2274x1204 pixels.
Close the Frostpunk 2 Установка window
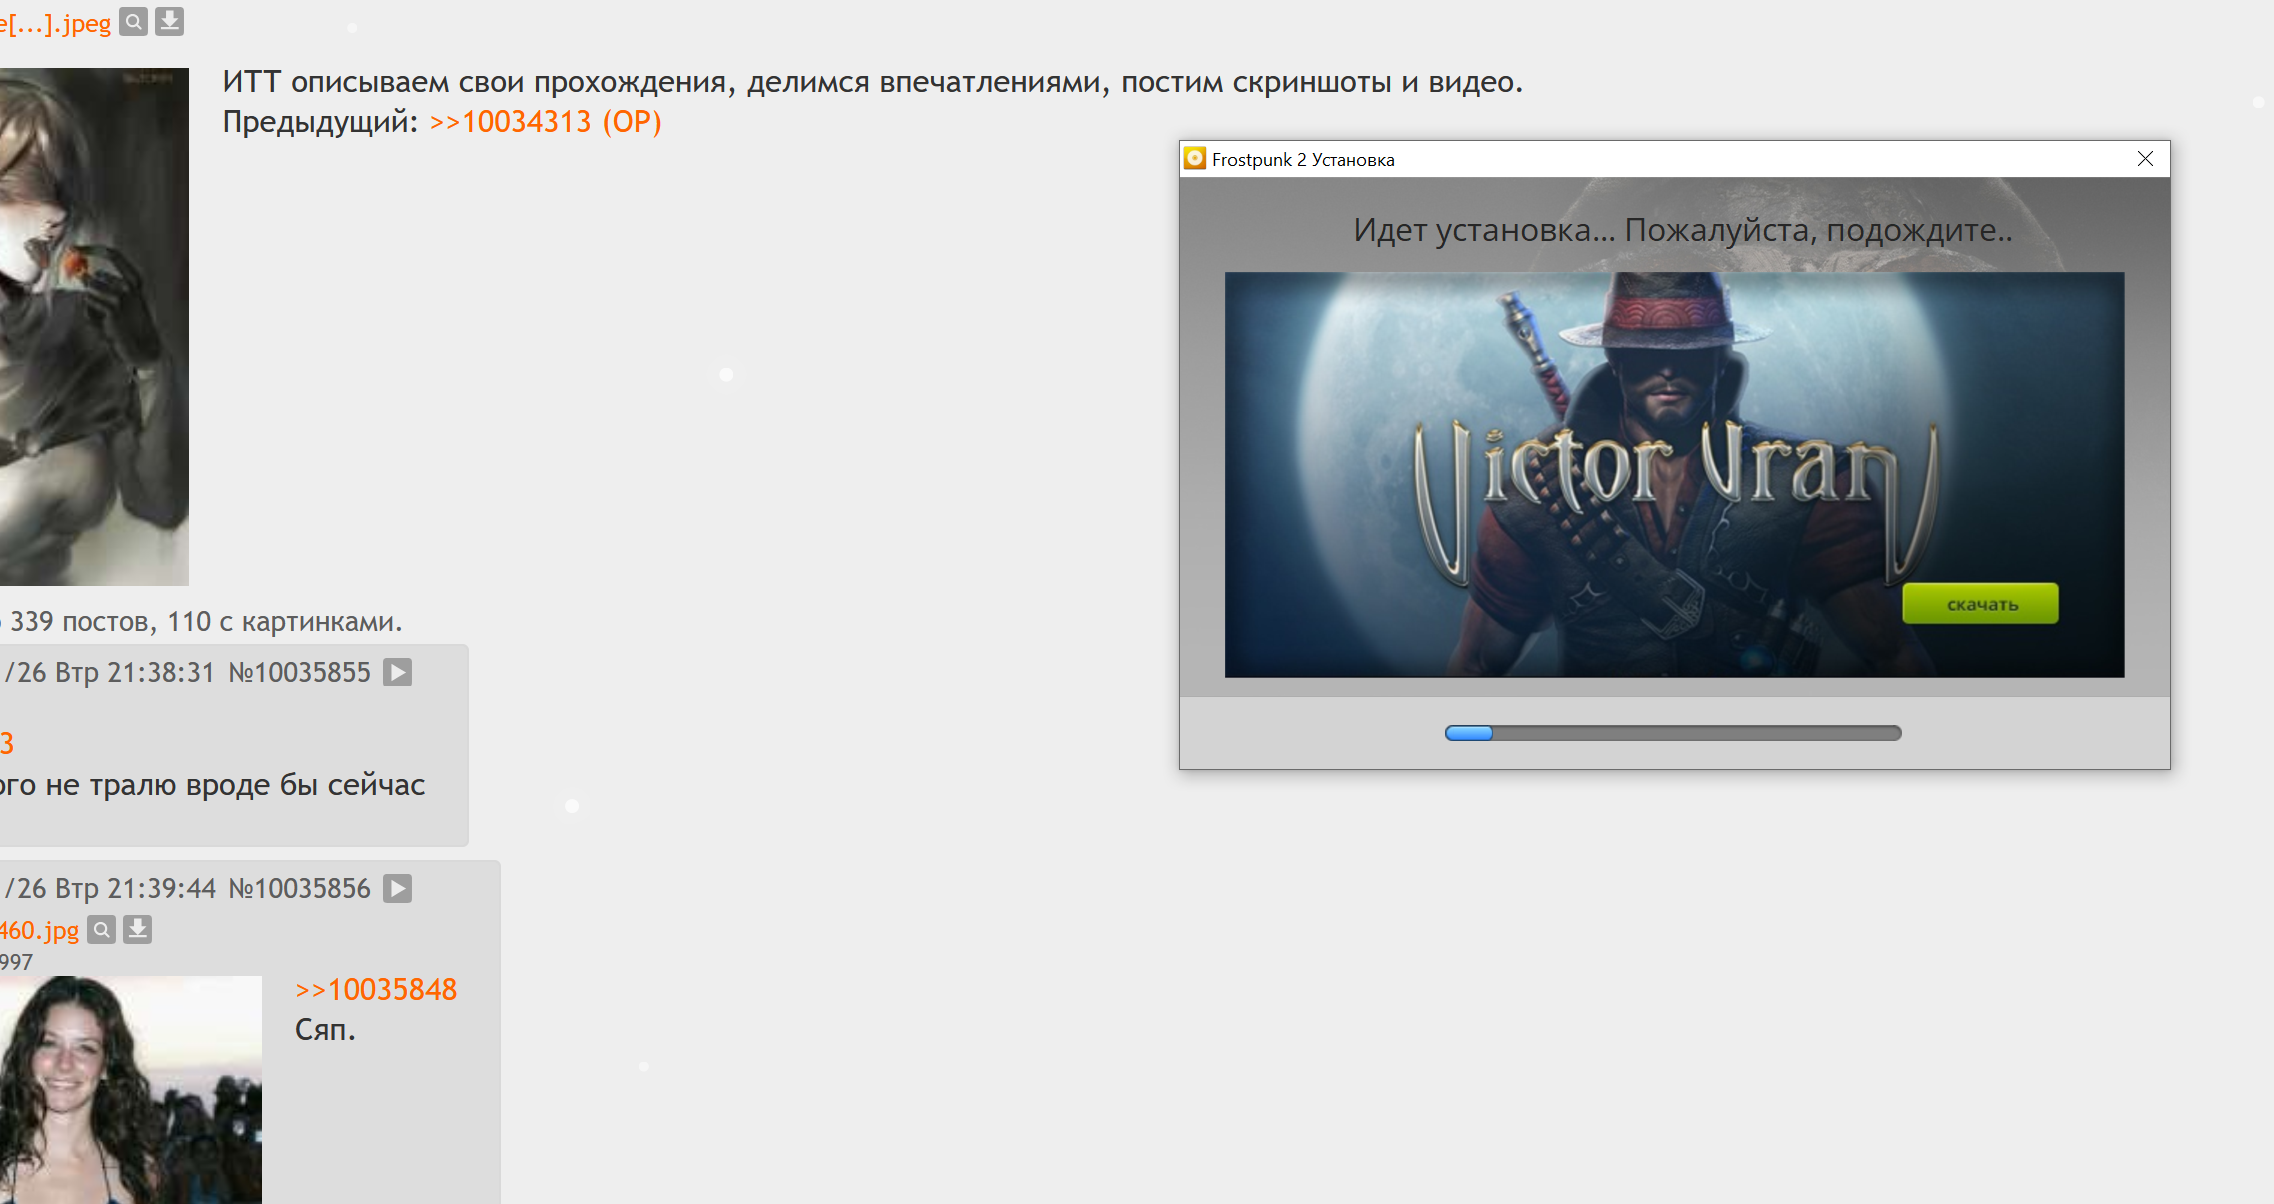(x=2145, y=159)
